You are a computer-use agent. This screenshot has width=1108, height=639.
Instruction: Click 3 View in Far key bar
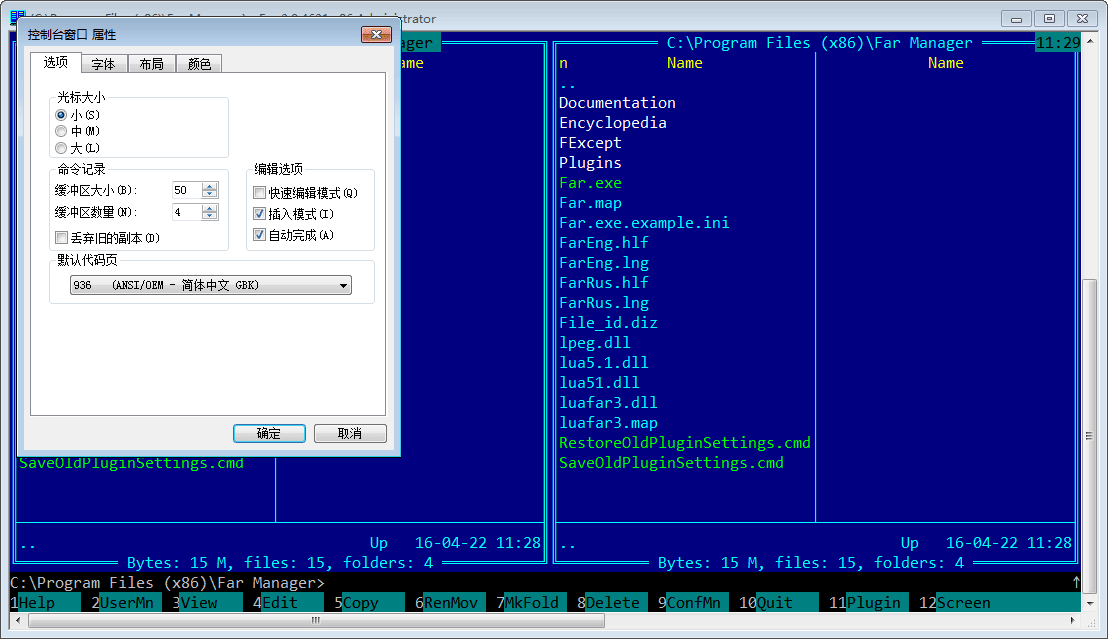point(207,603)
